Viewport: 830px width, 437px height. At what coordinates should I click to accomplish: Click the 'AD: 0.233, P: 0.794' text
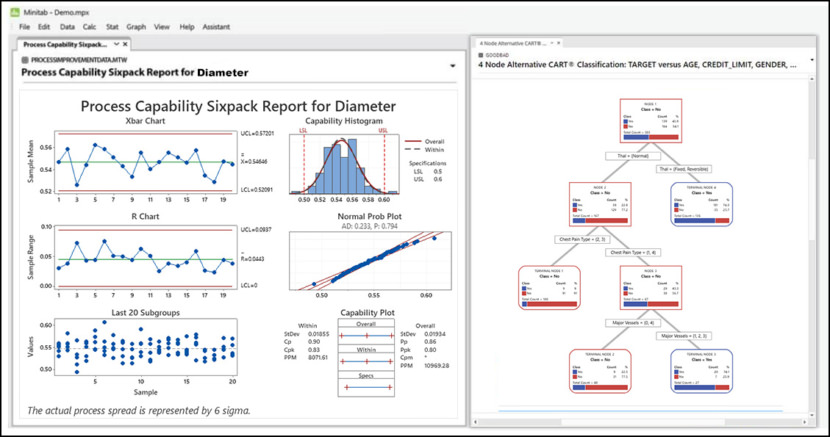click(369, 226)
